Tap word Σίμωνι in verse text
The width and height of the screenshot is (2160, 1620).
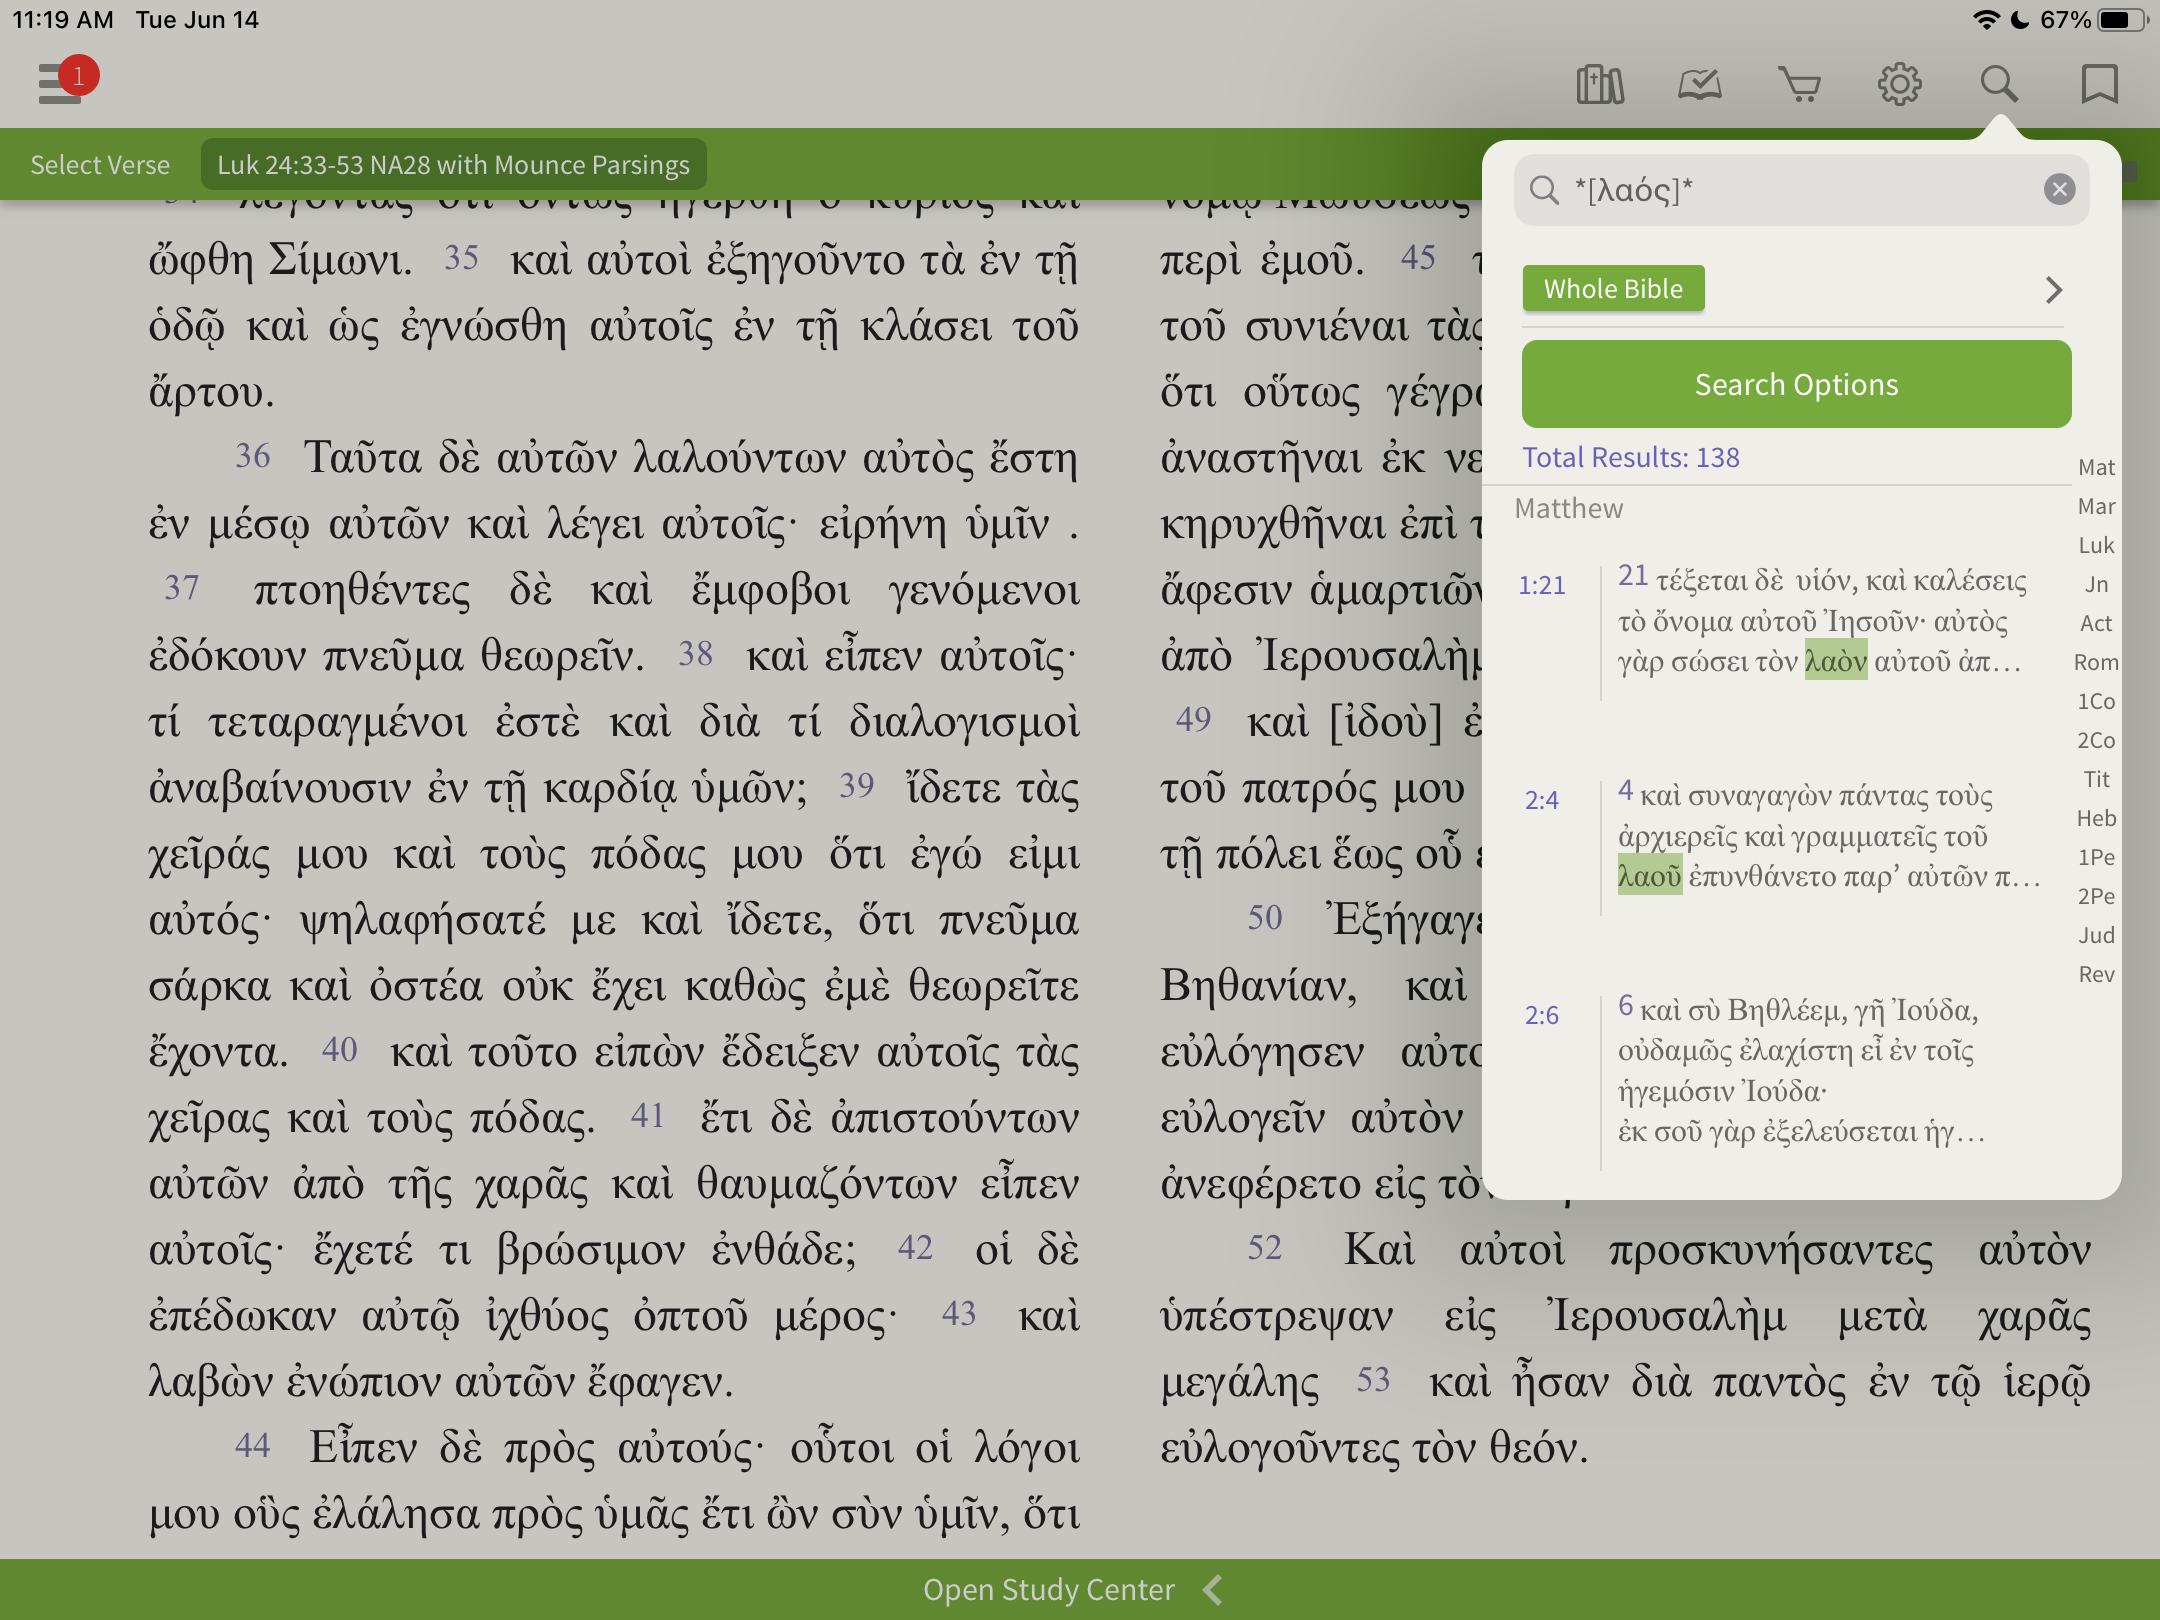(x=340, y=261)
